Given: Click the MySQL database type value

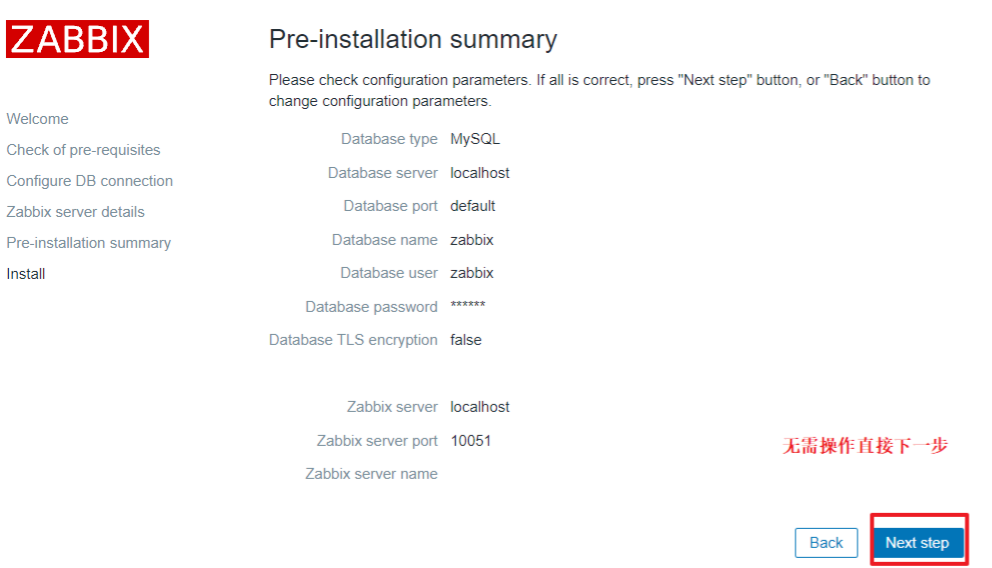Looking at the screenshot, I should [475, 139].
